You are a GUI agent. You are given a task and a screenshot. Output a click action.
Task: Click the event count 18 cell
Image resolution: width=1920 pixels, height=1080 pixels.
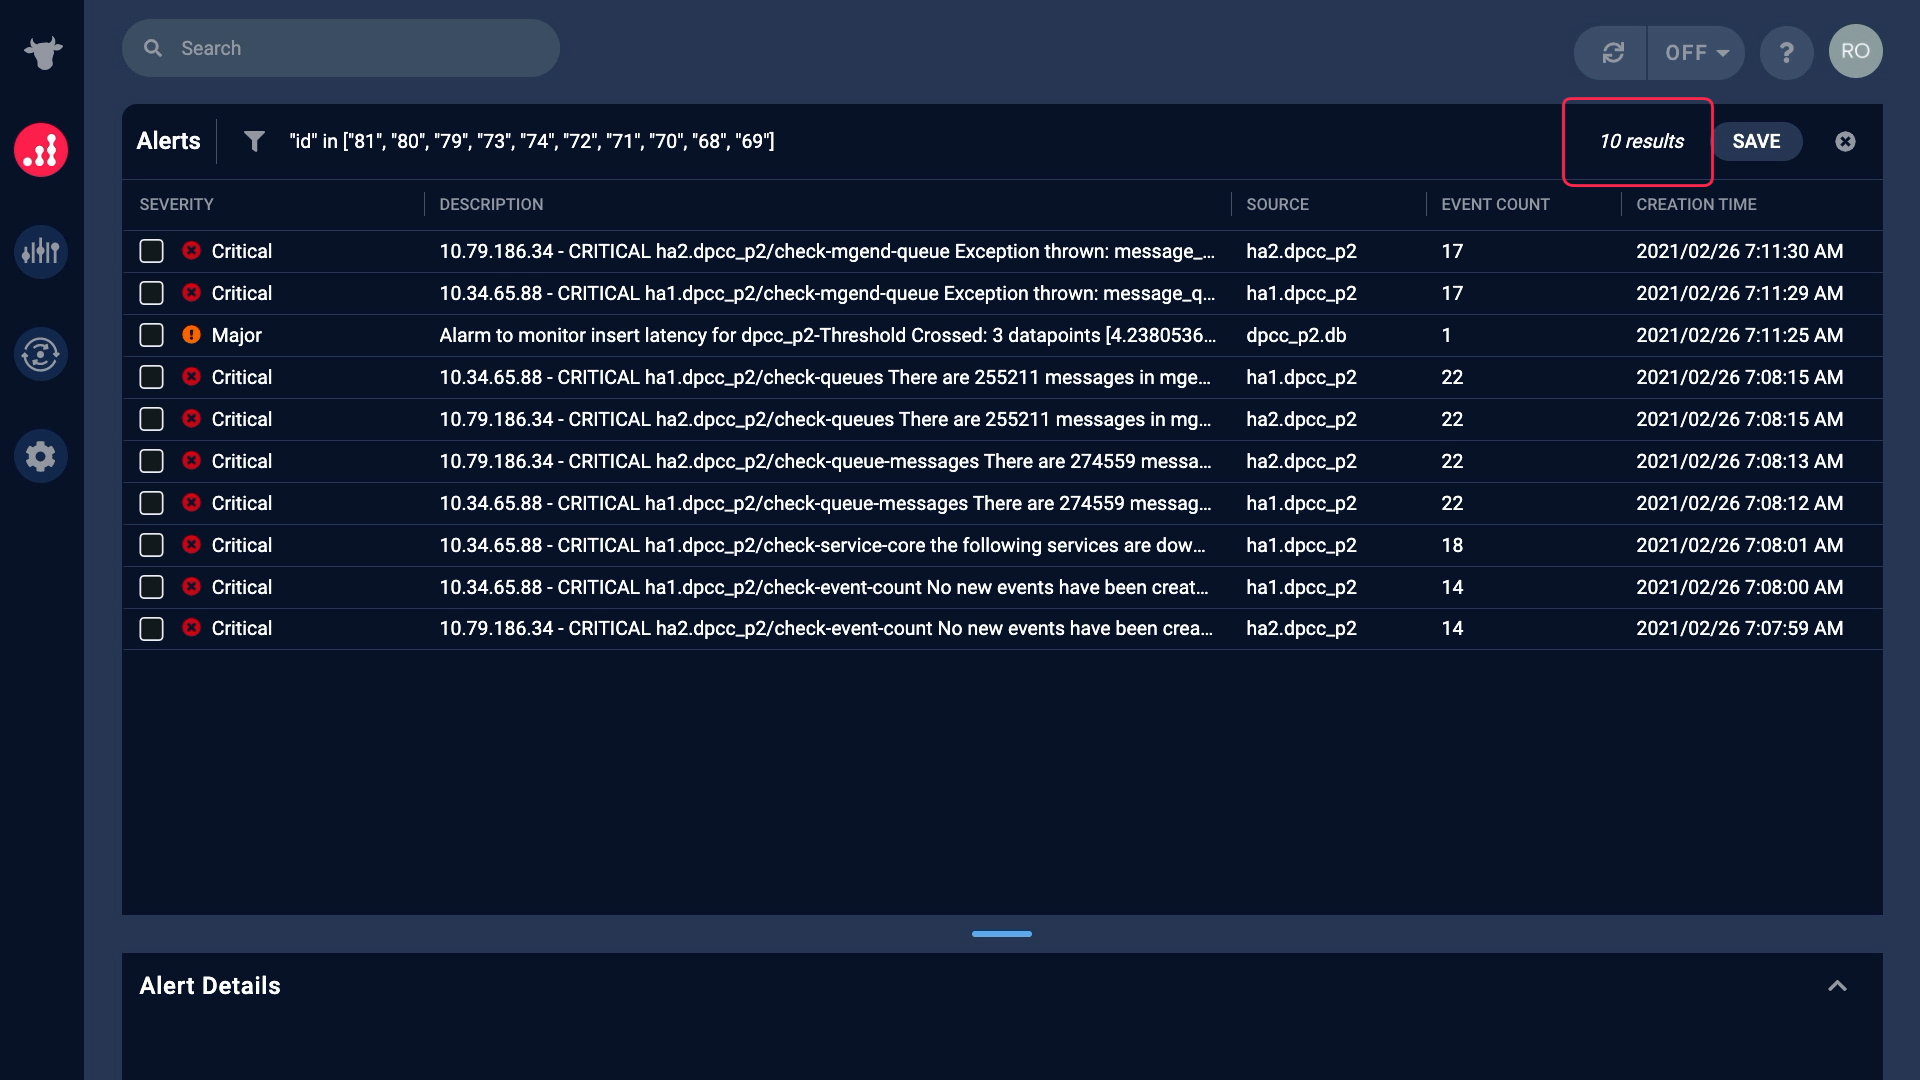(x=1452, y=545)
